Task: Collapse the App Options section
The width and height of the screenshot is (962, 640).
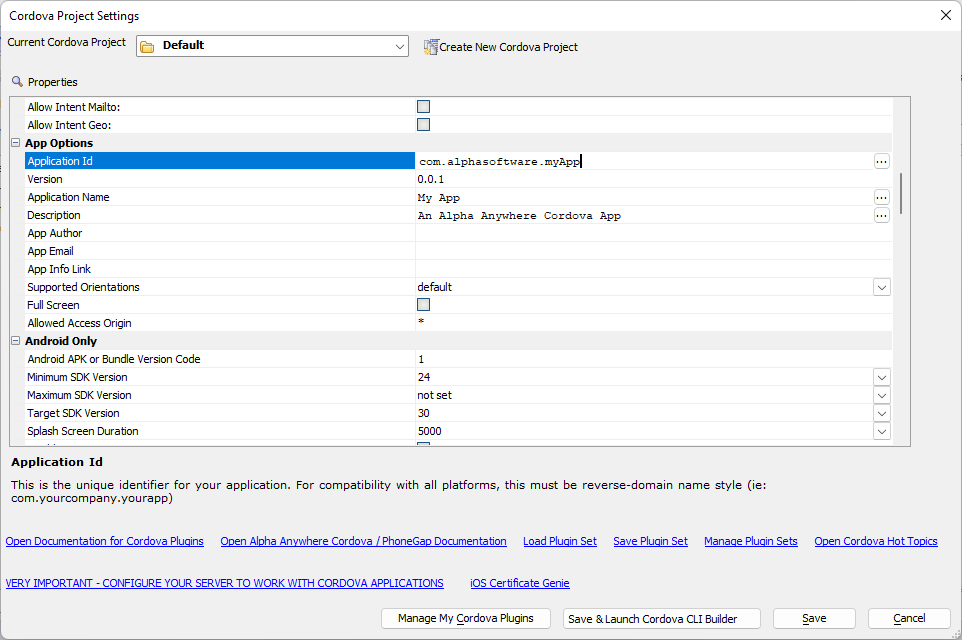Action: (x=16, y=142)
